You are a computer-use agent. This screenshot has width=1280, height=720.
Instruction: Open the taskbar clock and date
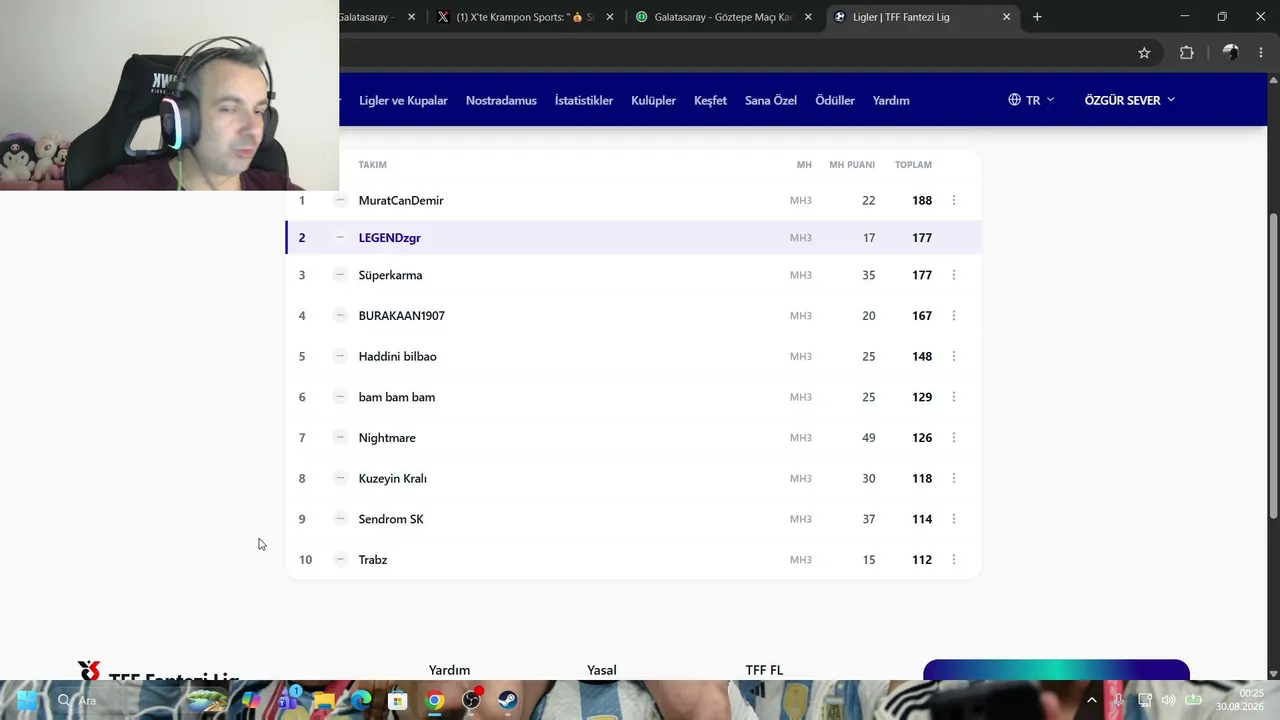coord(1239,700)
